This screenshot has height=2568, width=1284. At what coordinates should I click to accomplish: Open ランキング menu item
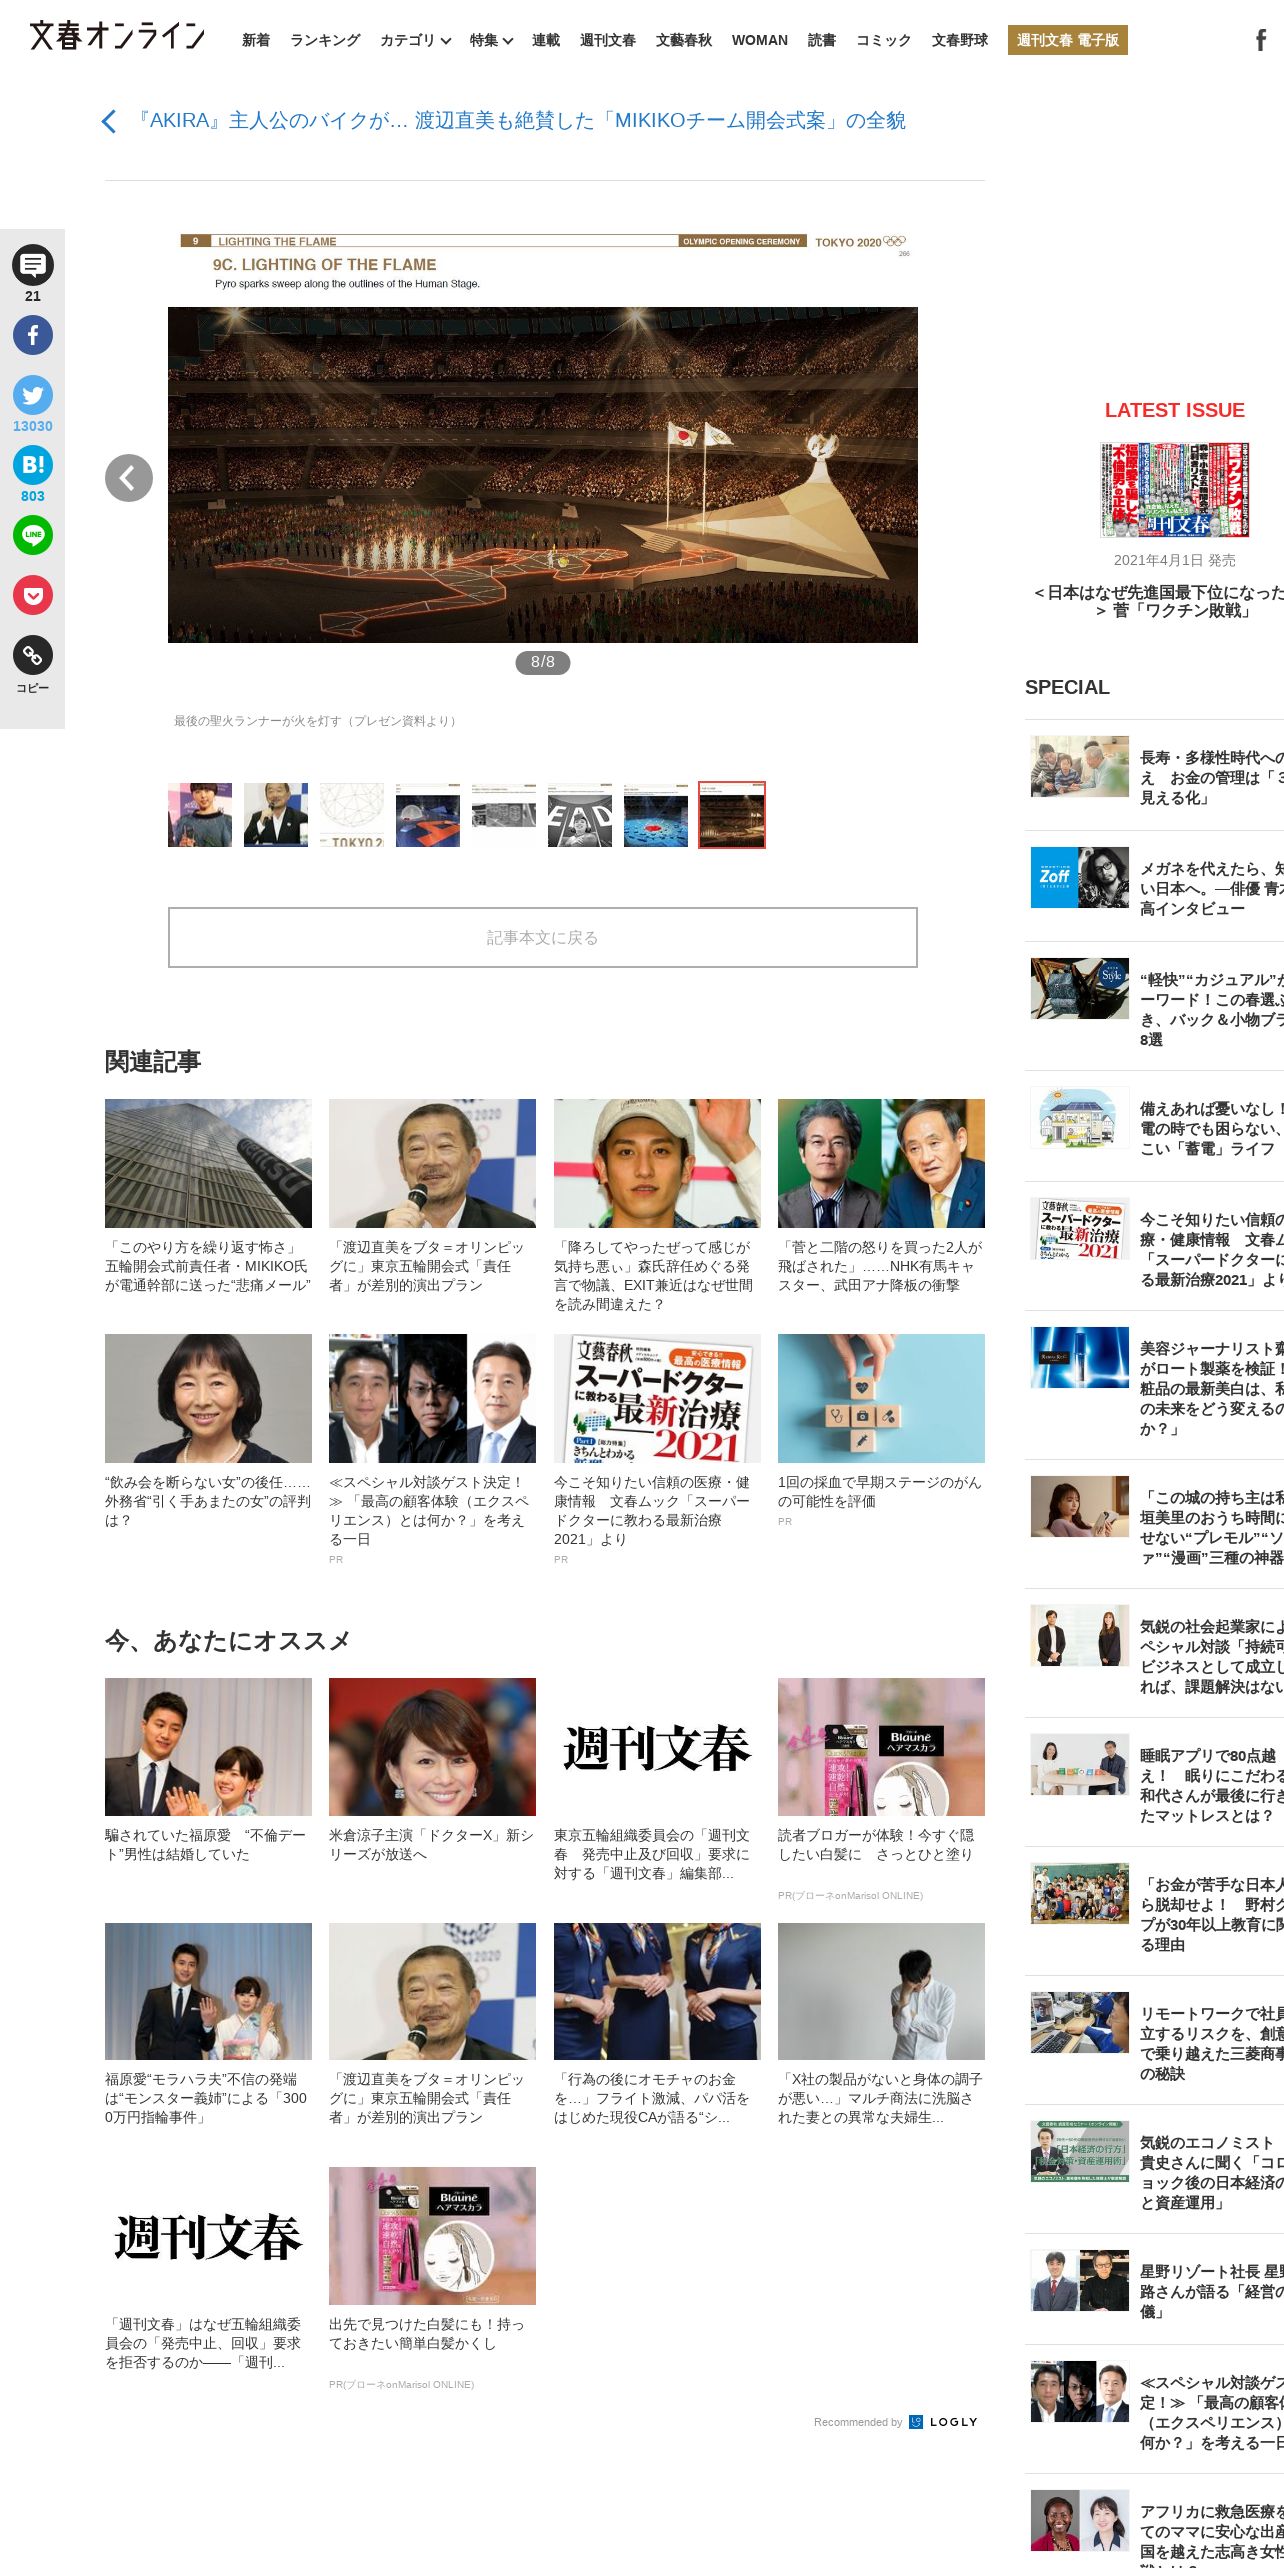pyautogui.click(x=325, y=40)
